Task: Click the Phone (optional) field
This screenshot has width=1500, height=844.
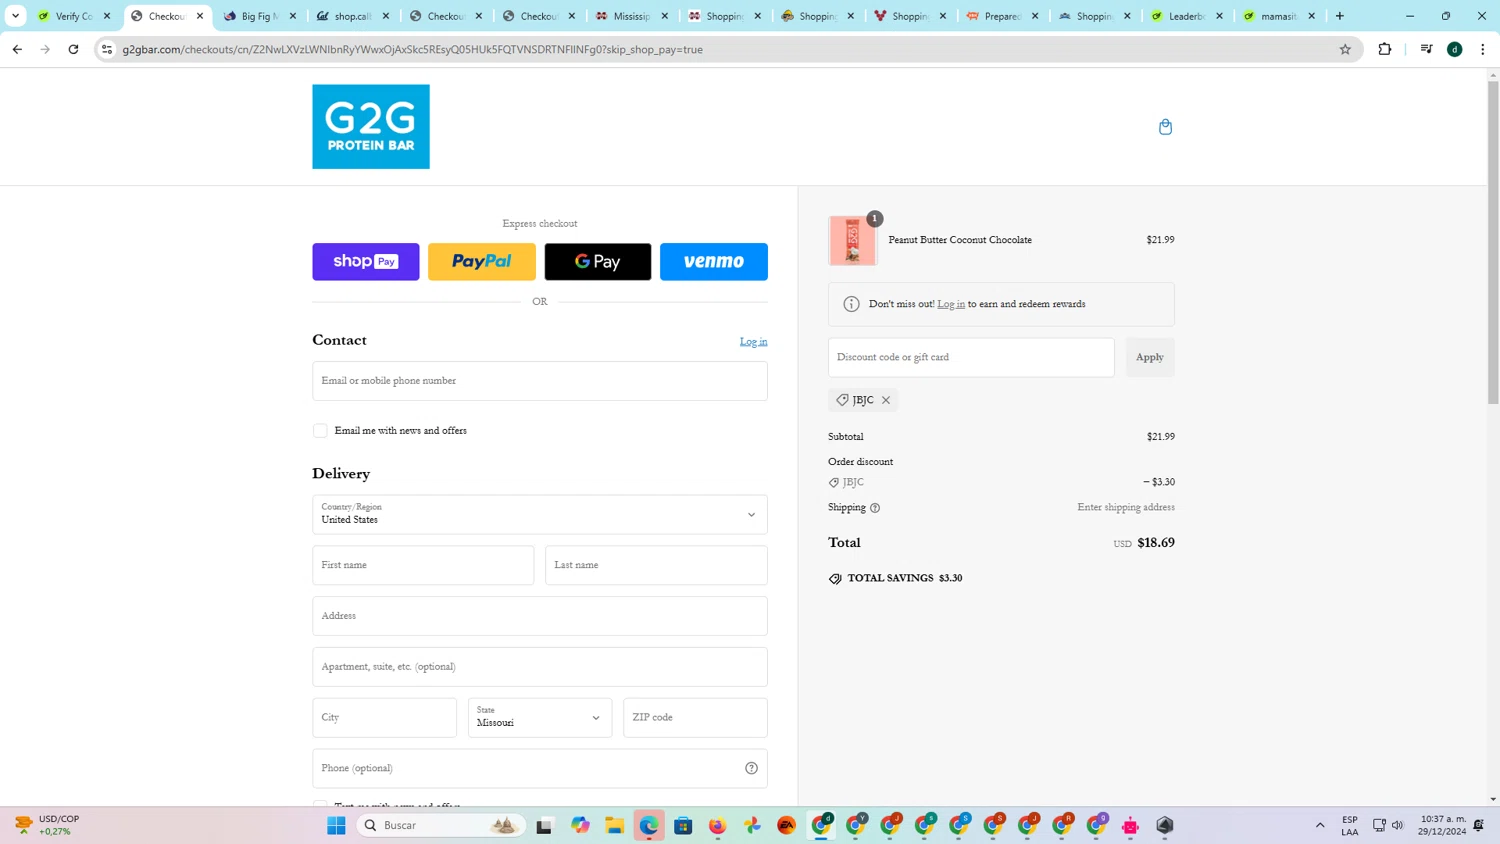Action: 540,768
